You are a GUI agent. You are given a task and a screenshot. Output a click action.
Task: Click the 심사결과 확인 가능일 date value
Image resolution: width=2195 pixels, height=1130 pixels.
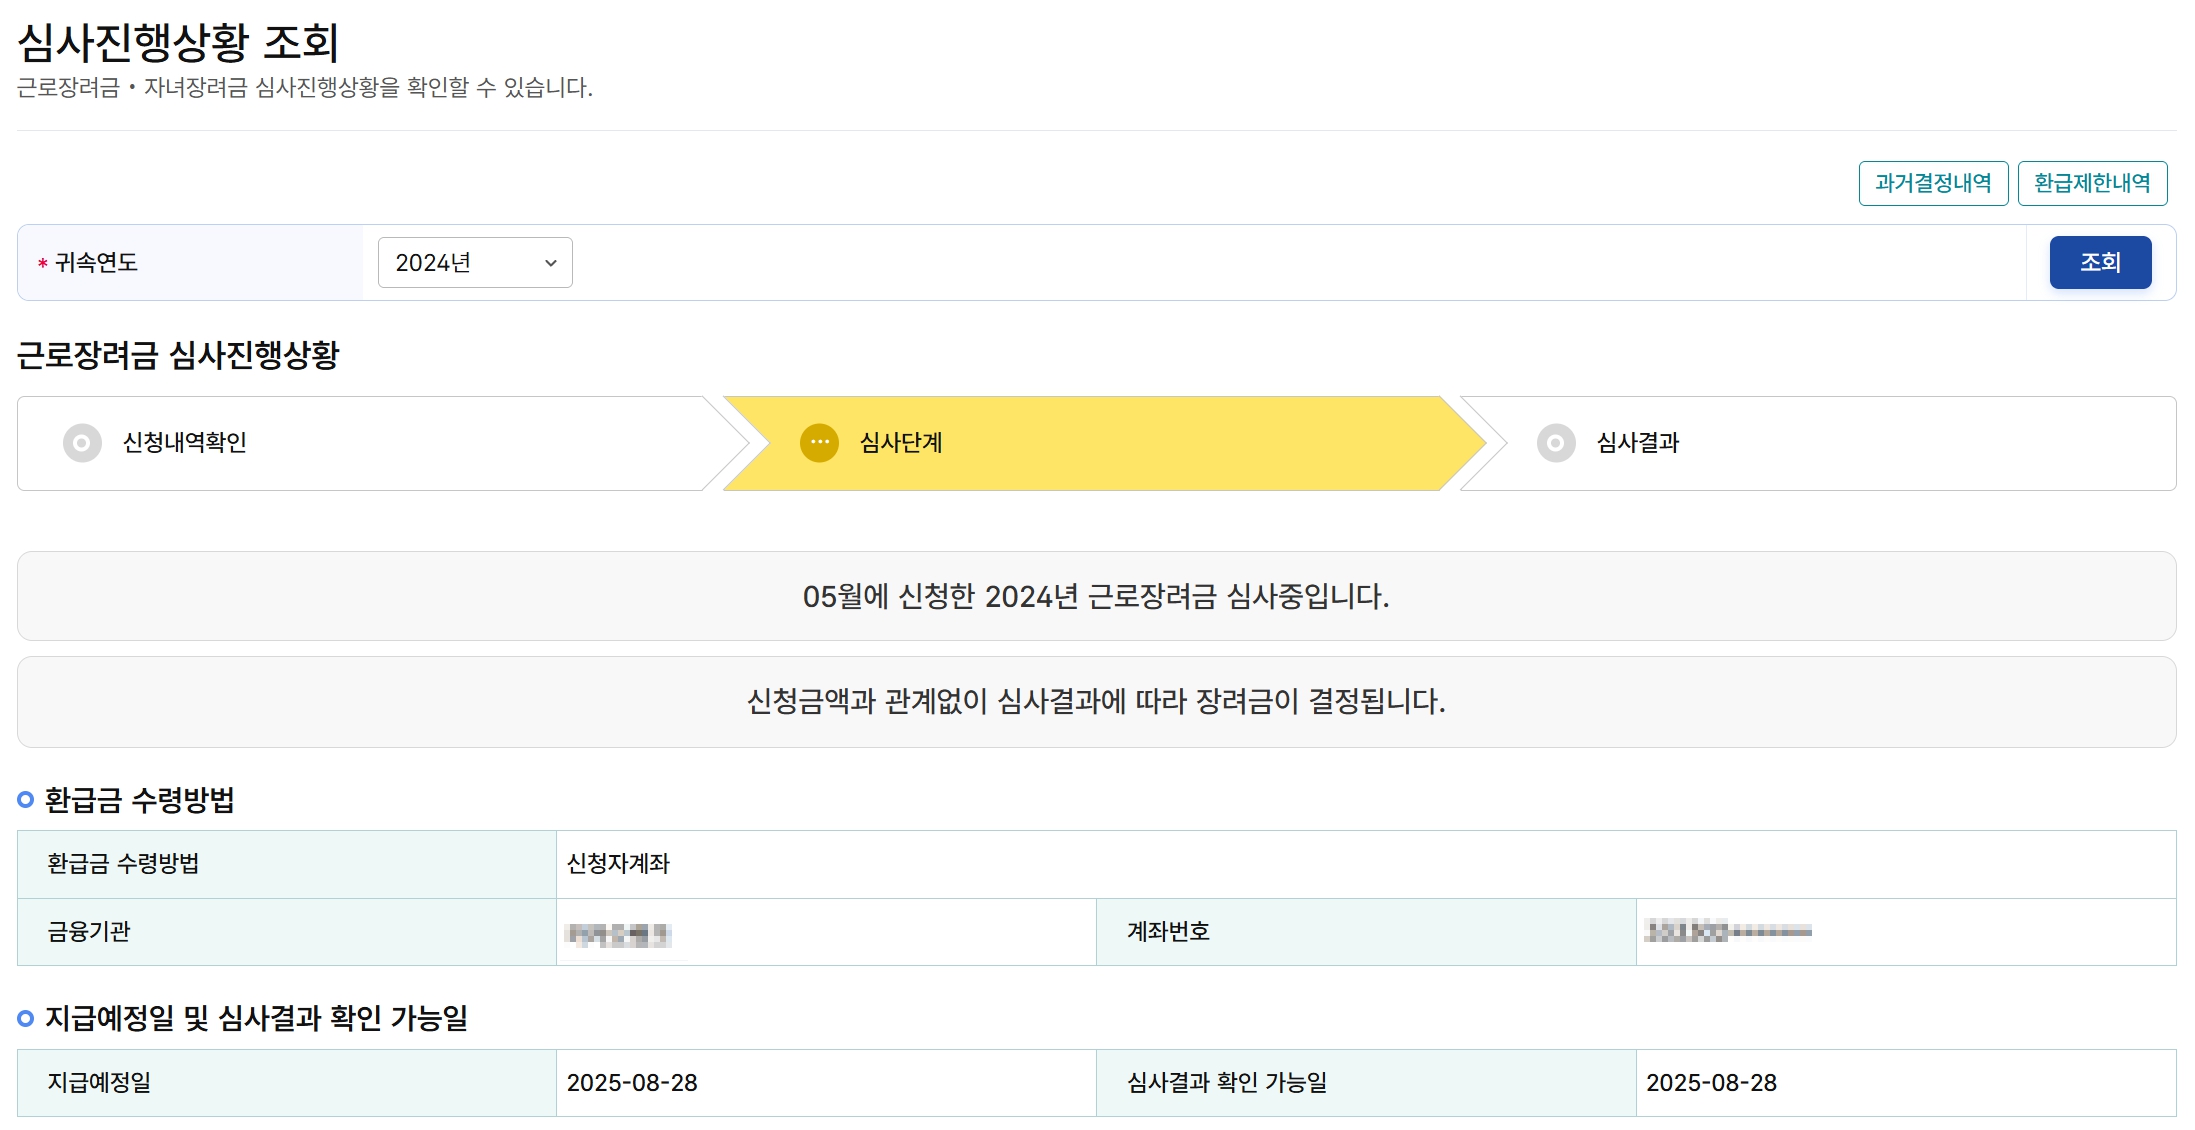click(x=1711, y=1083)
